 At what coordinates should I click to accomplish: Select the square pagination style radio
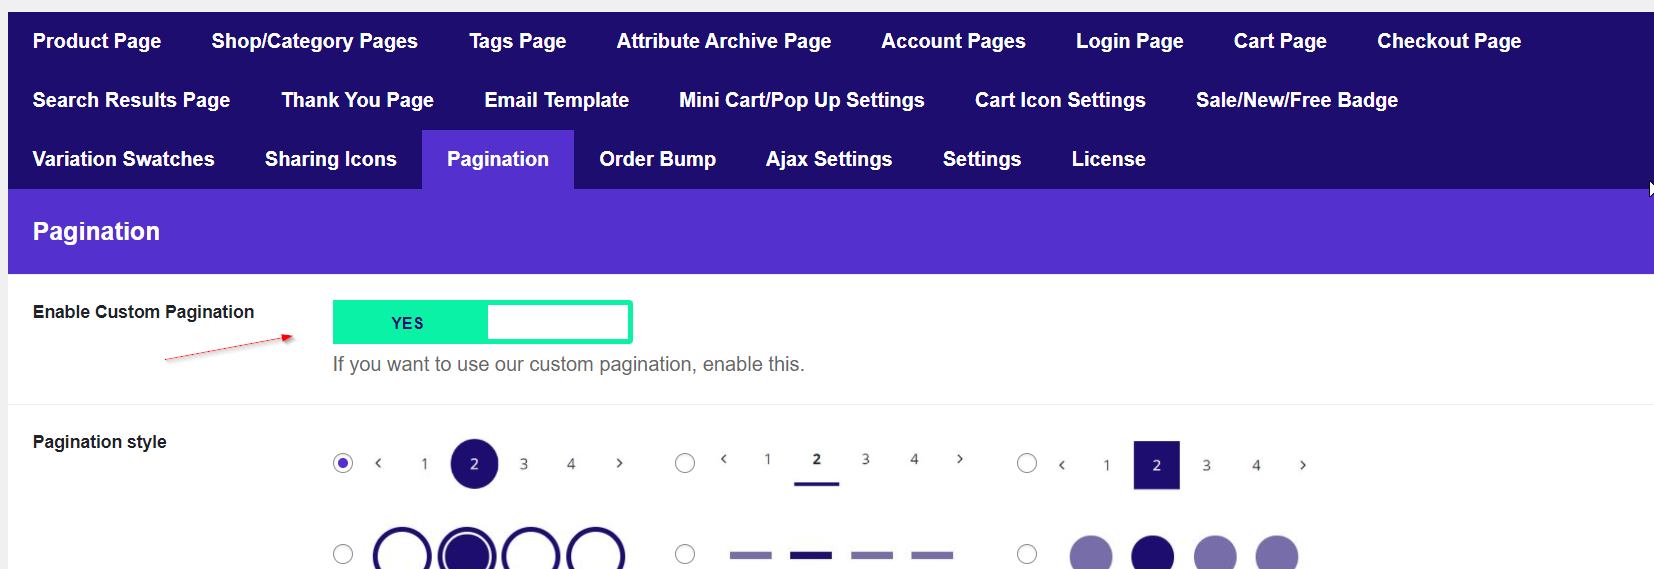[1027, 463]
